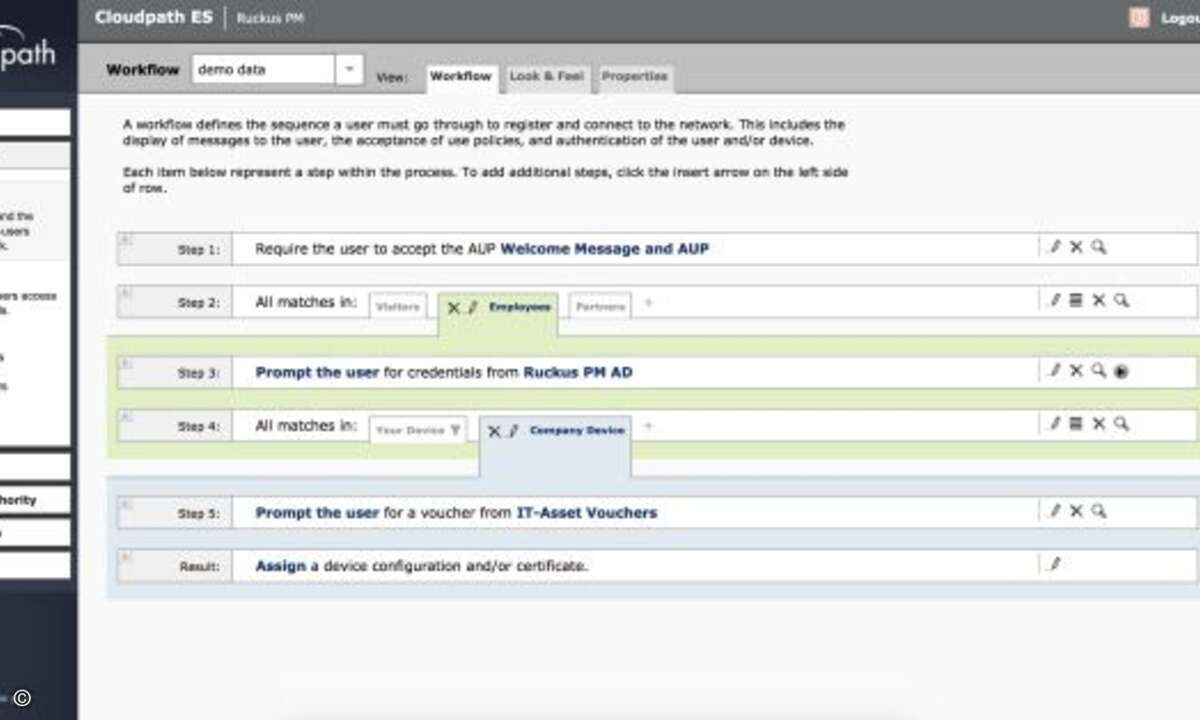Click the Logout link at top right
This screenshot has width=1200, height=720.
click(1179, 18)
